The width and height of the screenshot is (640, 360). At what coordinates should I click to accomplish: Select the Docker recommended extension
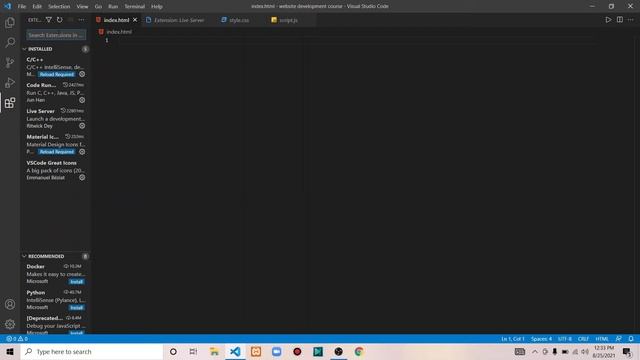(56, 274)
